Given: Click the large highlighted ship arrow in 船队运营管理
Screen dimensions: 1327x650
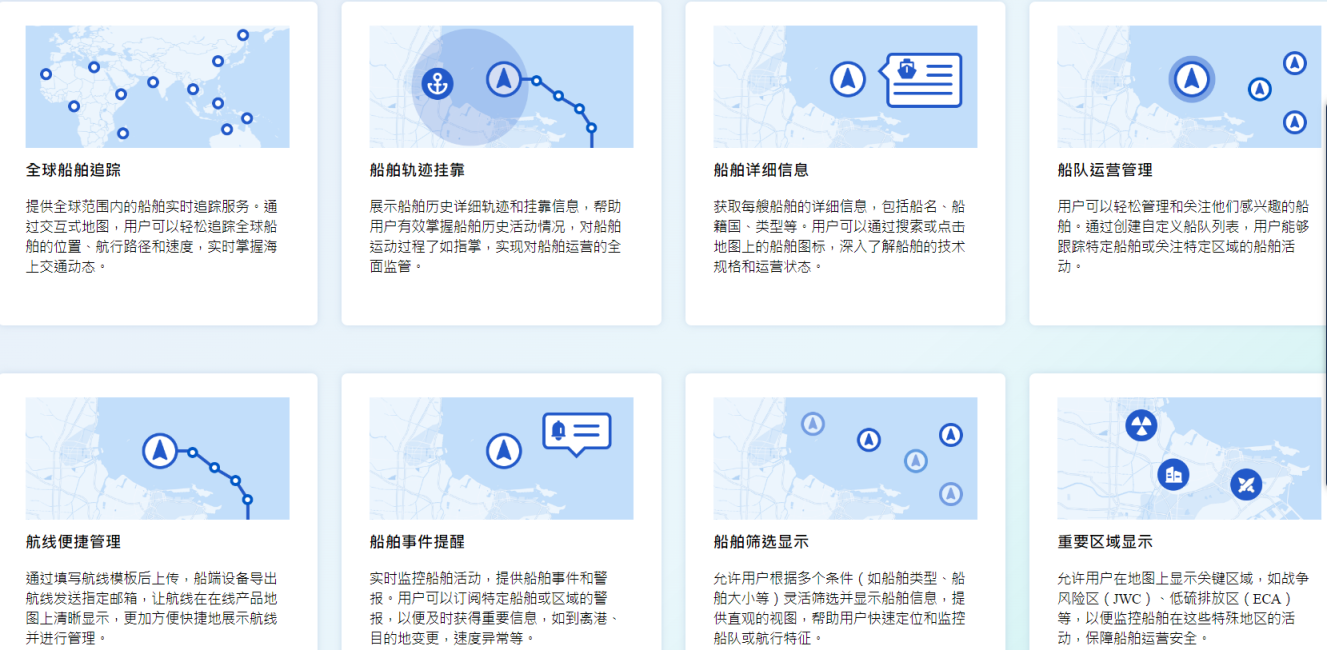Looking at the screenshot, I should point(1191,78).
